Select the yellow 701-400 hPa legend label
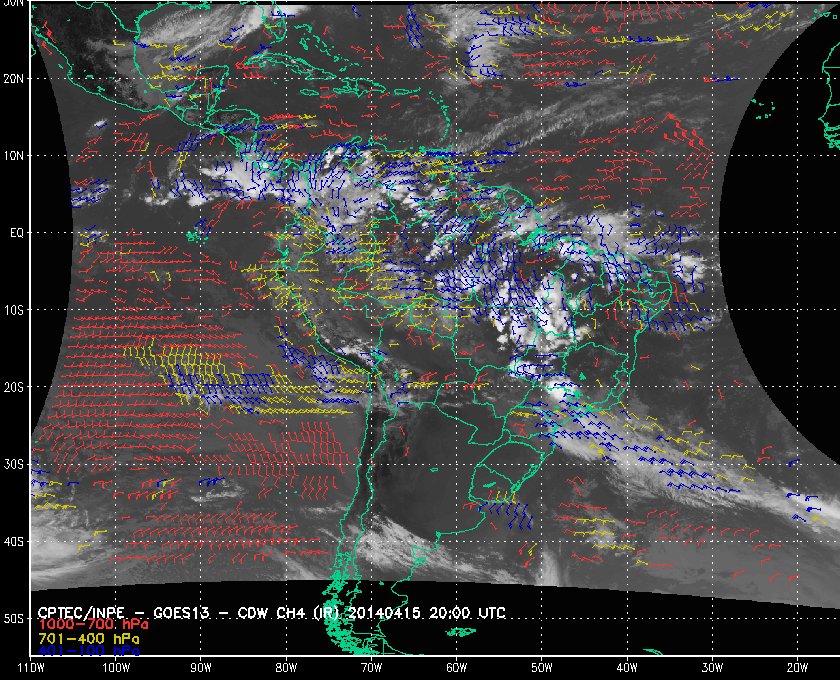The image size is (840, 680). 89,639
